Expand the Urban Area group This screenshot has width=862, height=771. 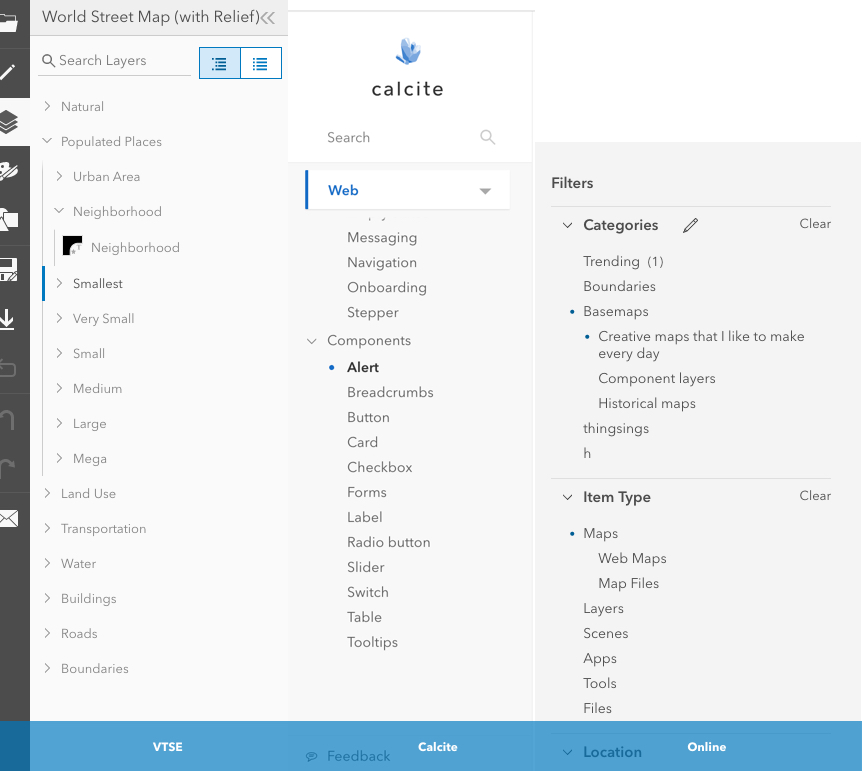(x=59, y=176)
